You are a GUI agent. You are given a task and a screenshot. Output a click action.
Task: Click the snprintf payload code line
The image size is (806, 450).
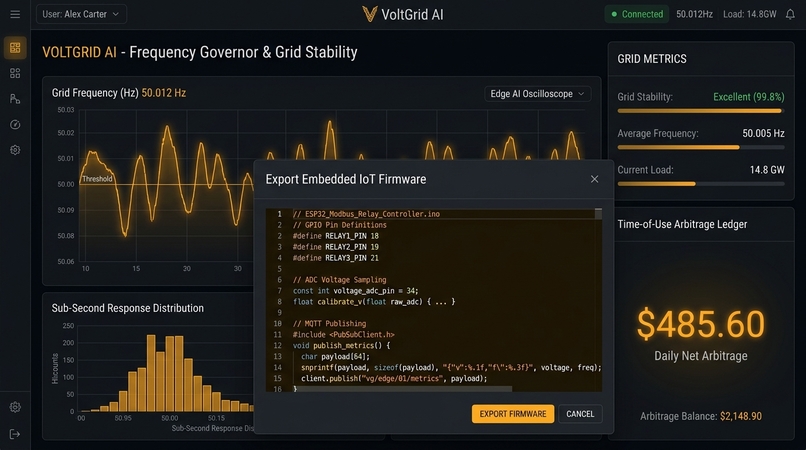(451, 368)
